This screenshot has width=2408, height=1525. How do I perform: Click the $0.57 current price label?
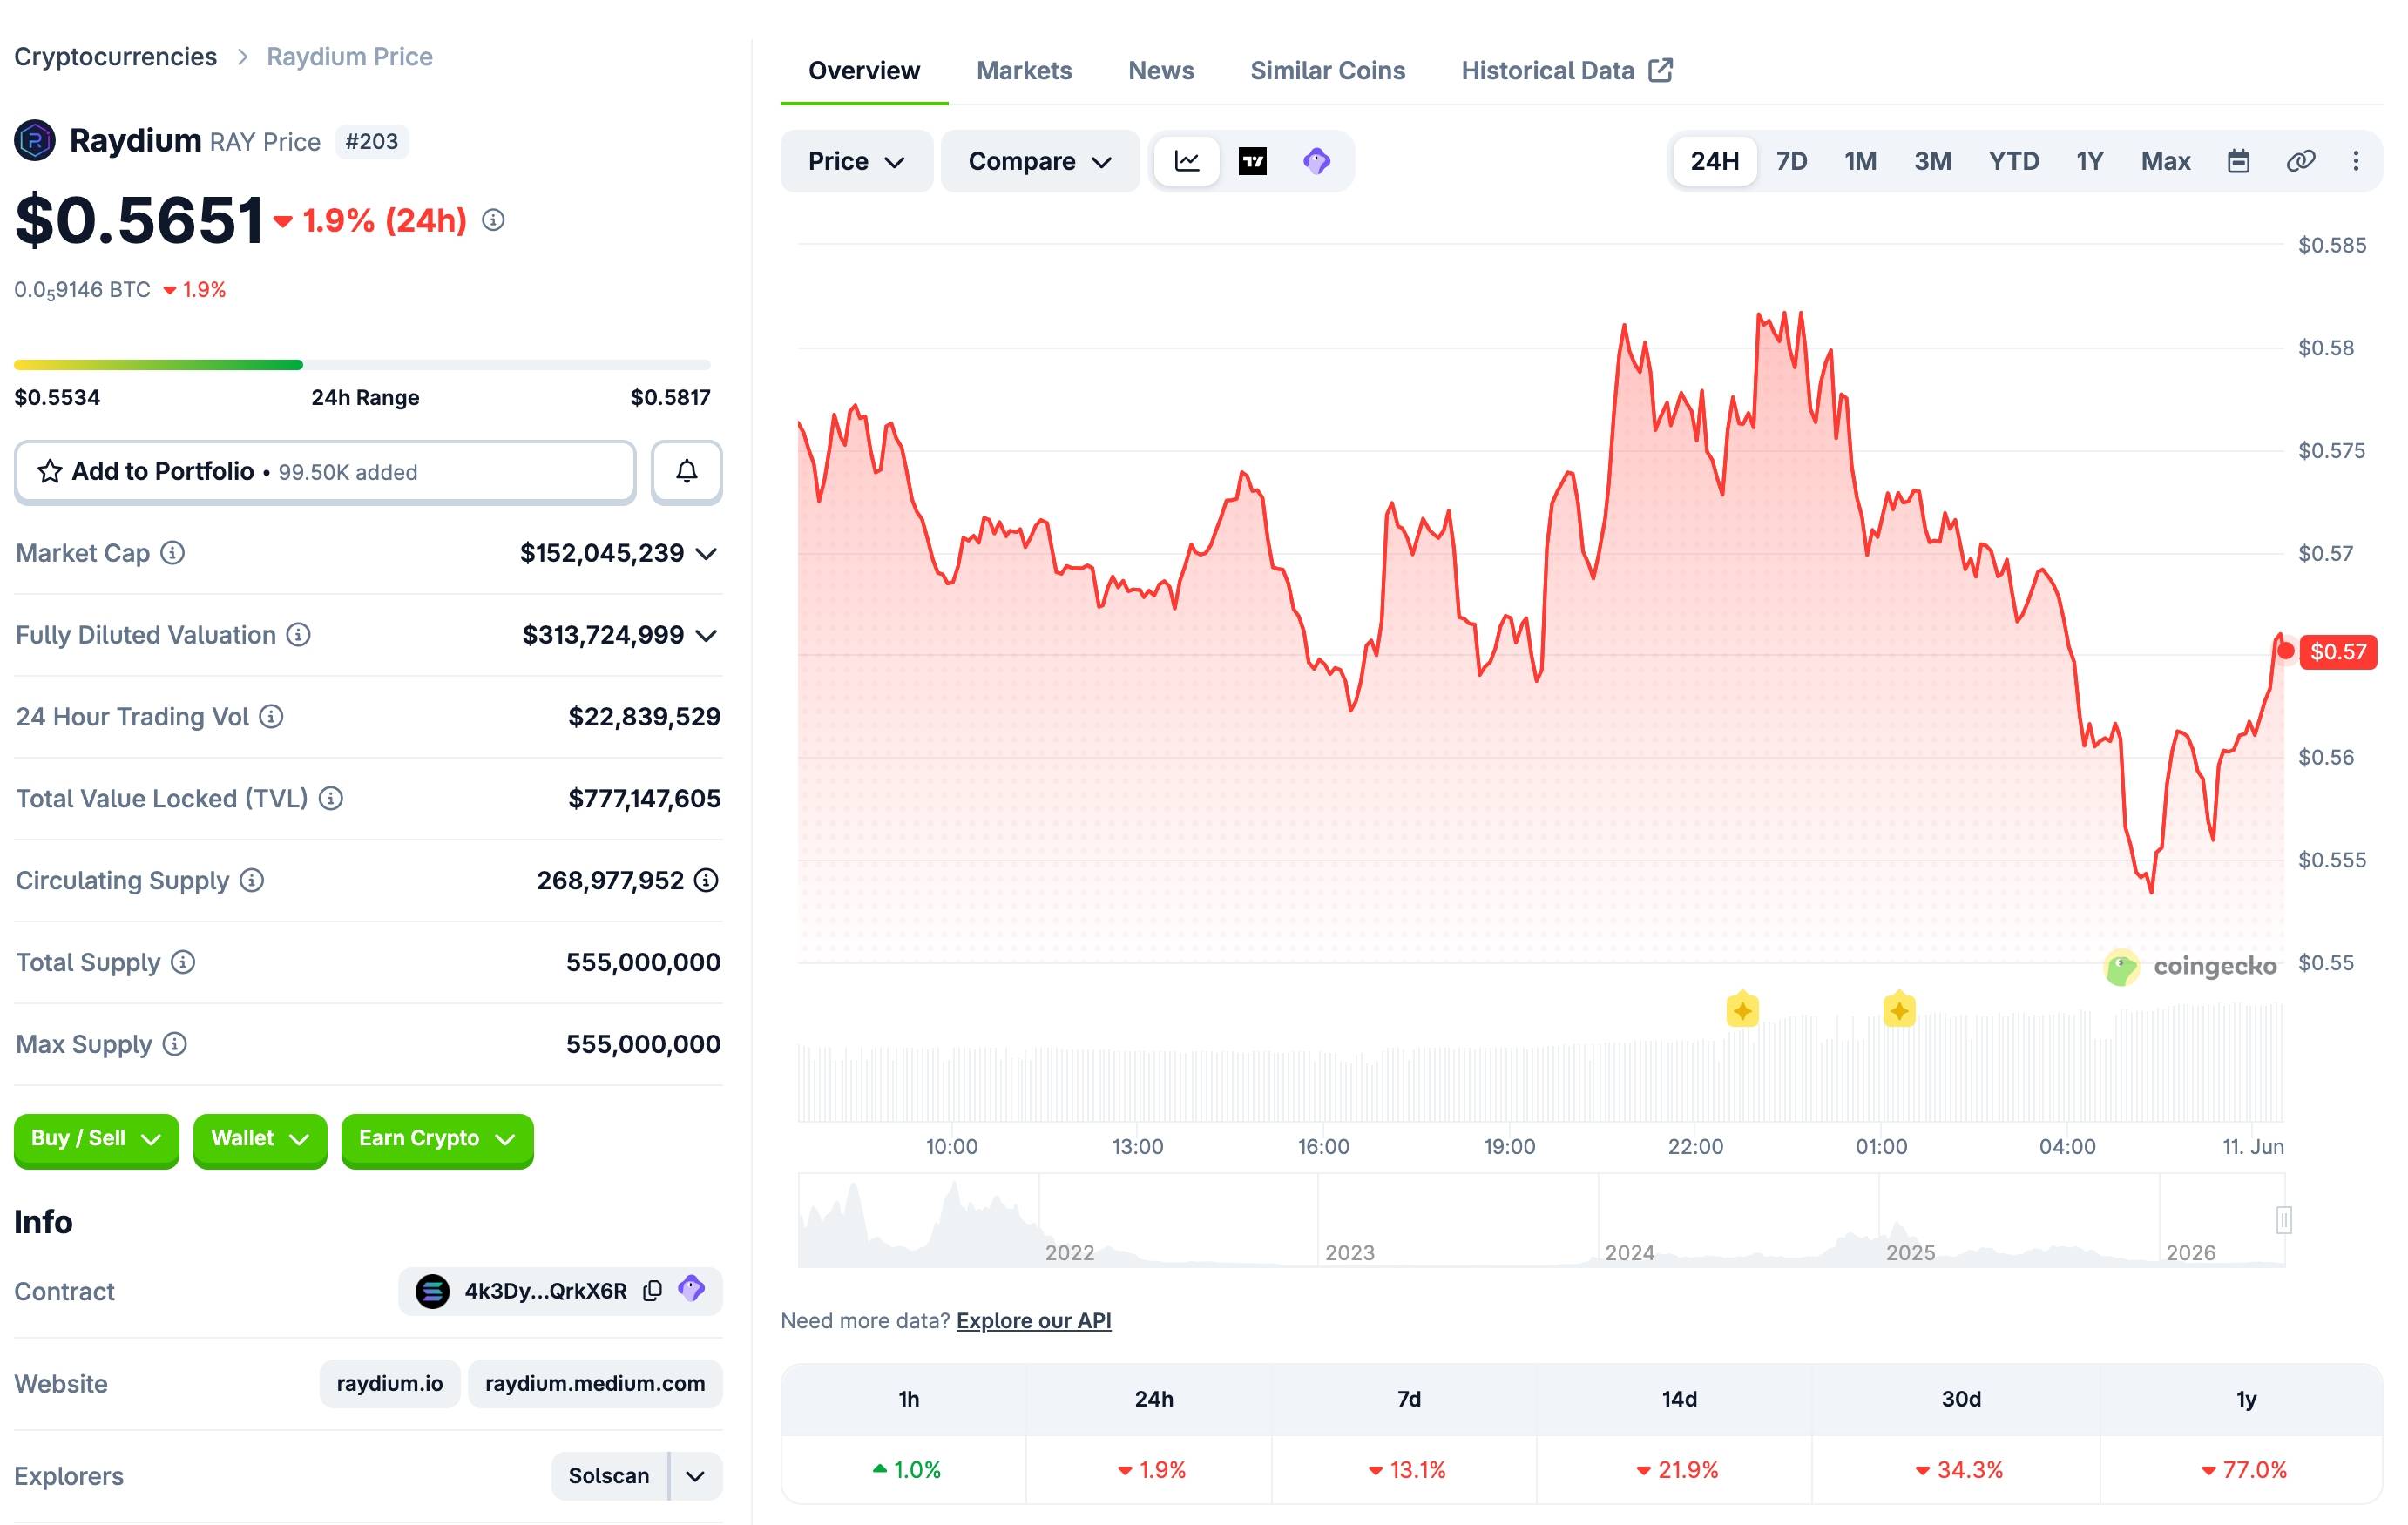click(2338, 652)
